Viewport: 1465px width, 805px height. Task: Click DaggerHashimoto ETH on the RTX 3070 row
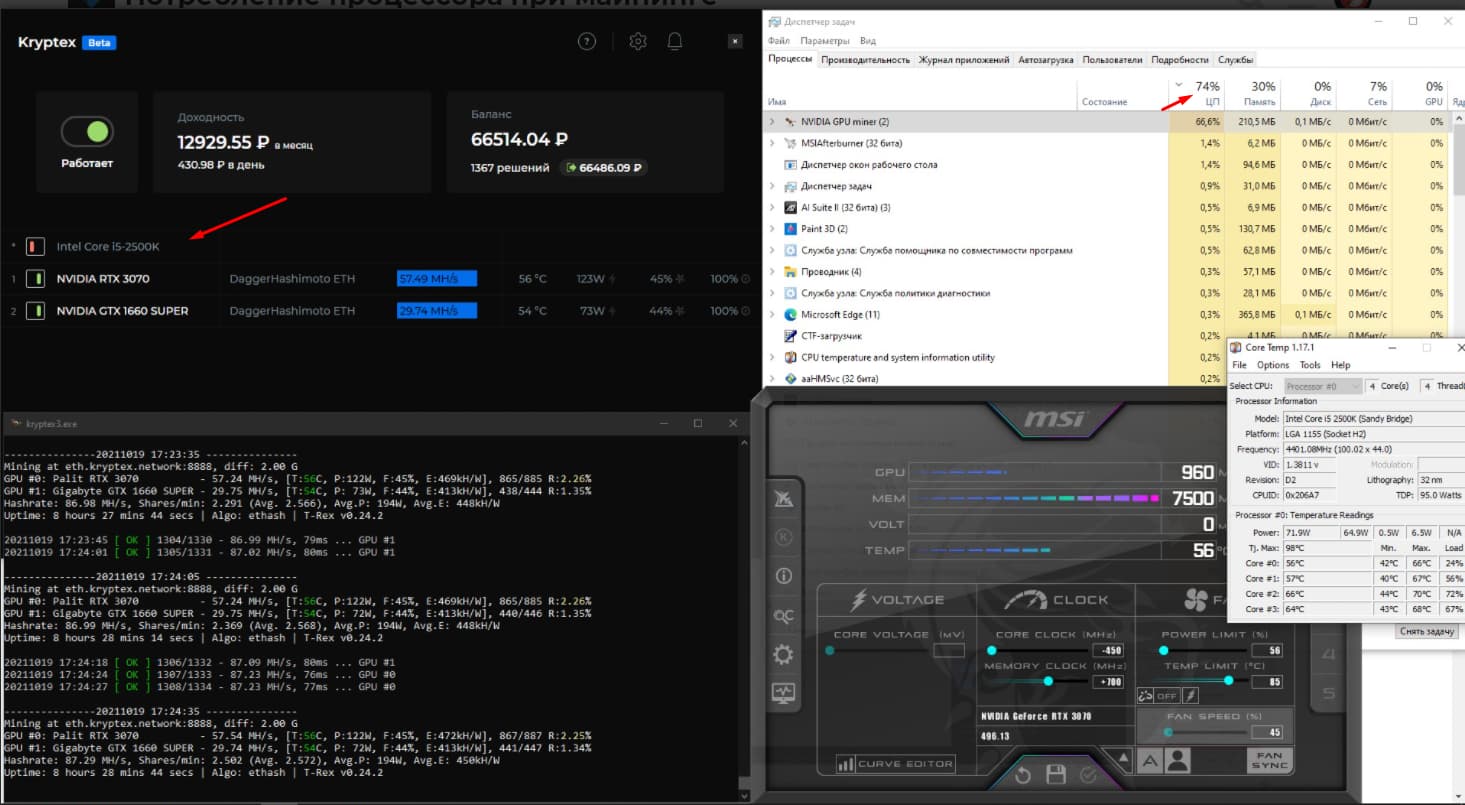click(x=292, y=279)
